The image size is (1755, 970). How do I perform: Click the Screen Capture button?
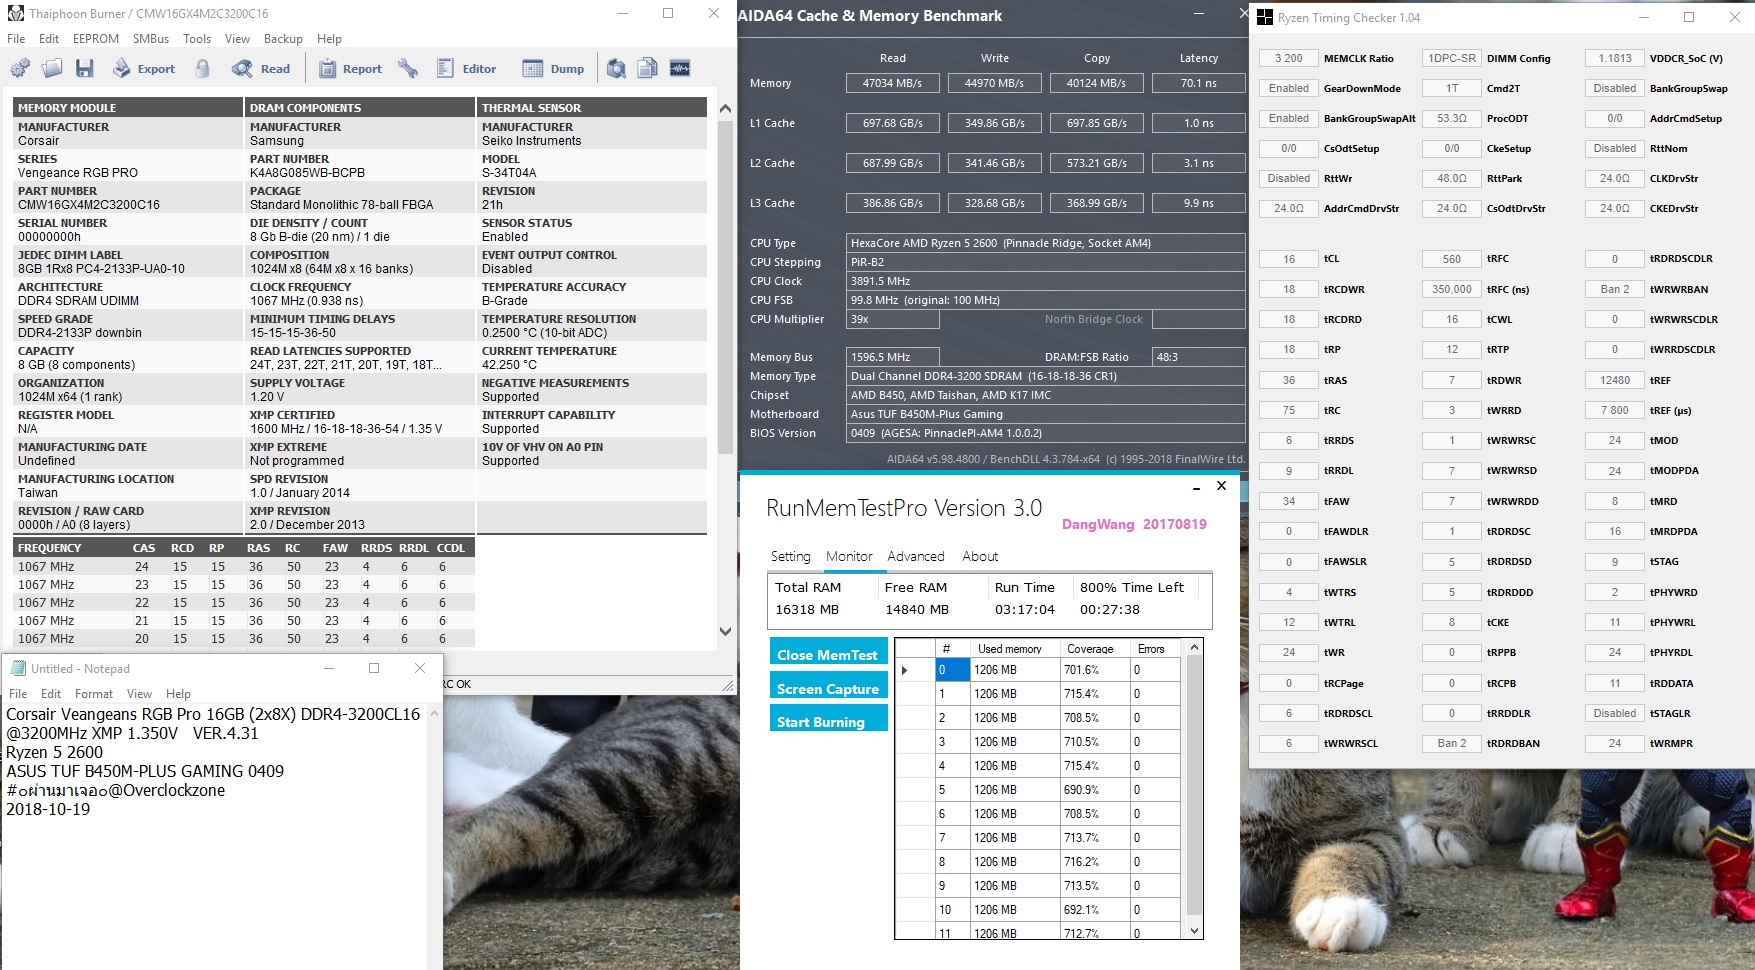pyautogui.click(x=828, y=685)
